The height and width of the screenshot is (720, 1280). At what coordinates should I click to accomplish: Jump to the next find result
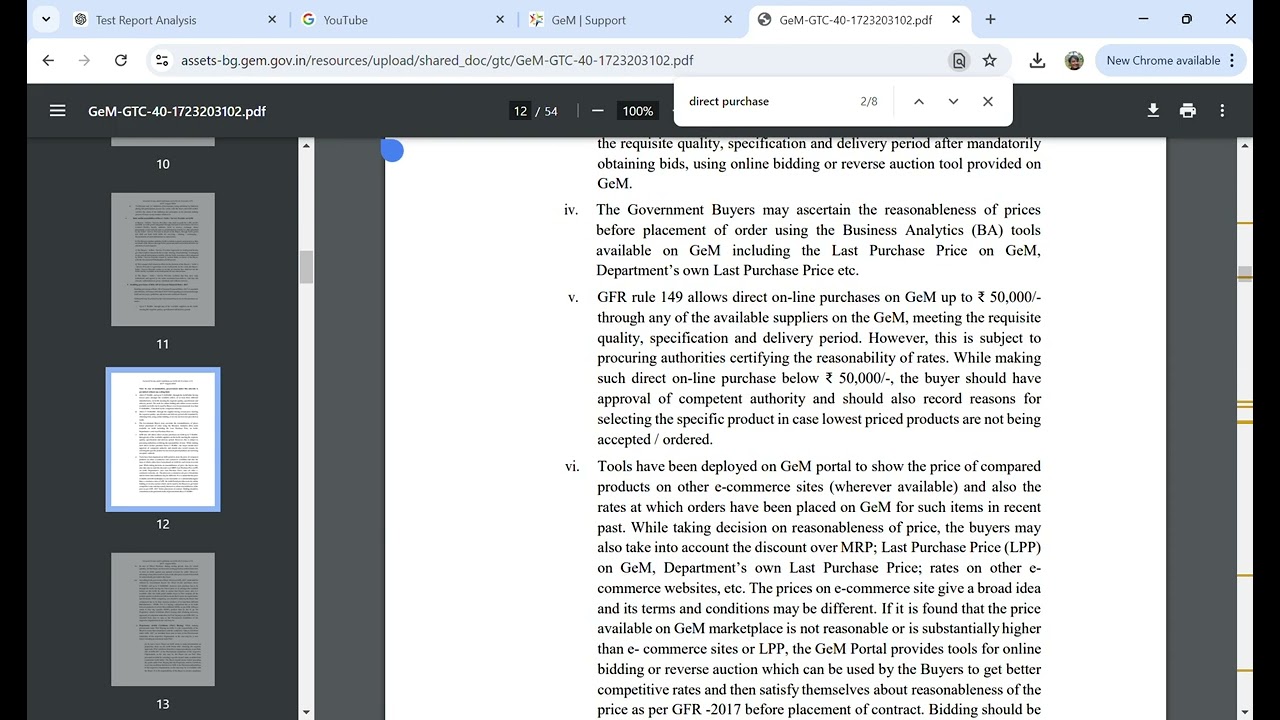(953, 101)
